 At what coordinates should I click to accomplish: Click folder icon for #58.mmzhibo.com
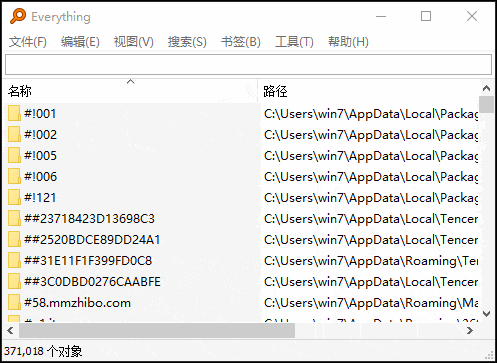(14, 302)
